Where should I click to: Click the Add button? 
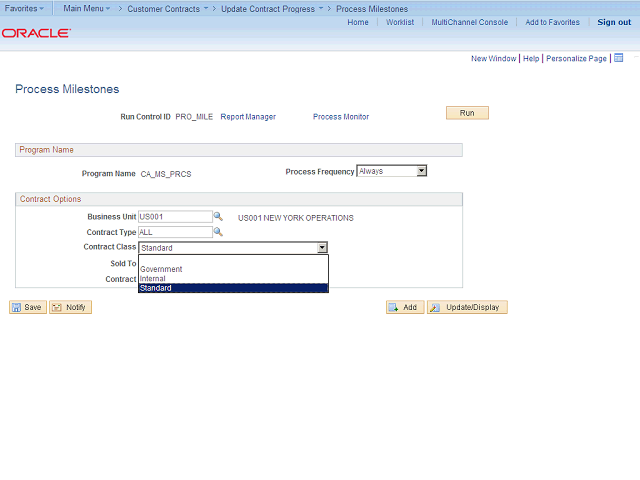coord(405,307)
